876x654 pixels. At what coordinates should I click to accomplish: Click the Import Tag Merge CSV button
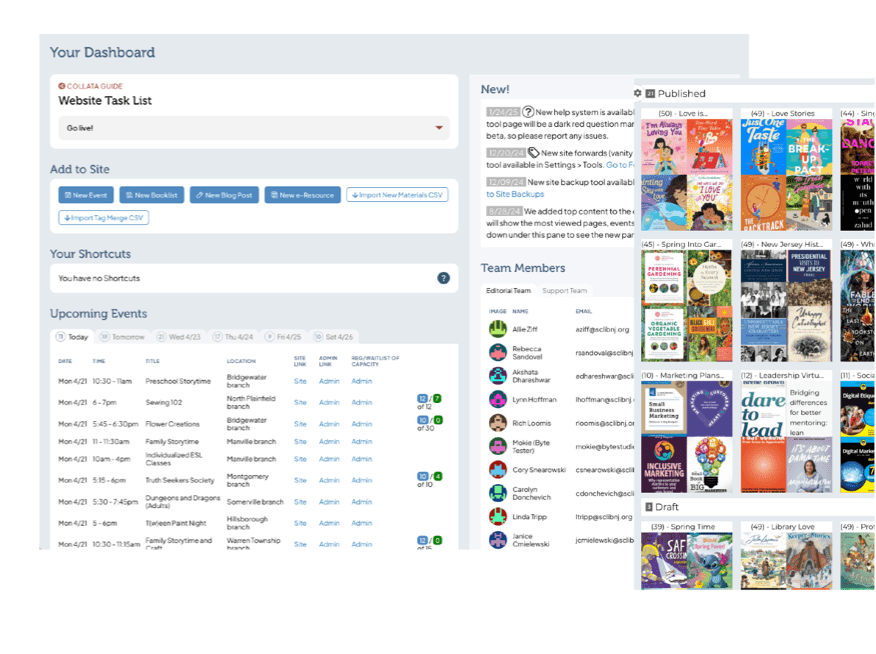coord(102,217)
